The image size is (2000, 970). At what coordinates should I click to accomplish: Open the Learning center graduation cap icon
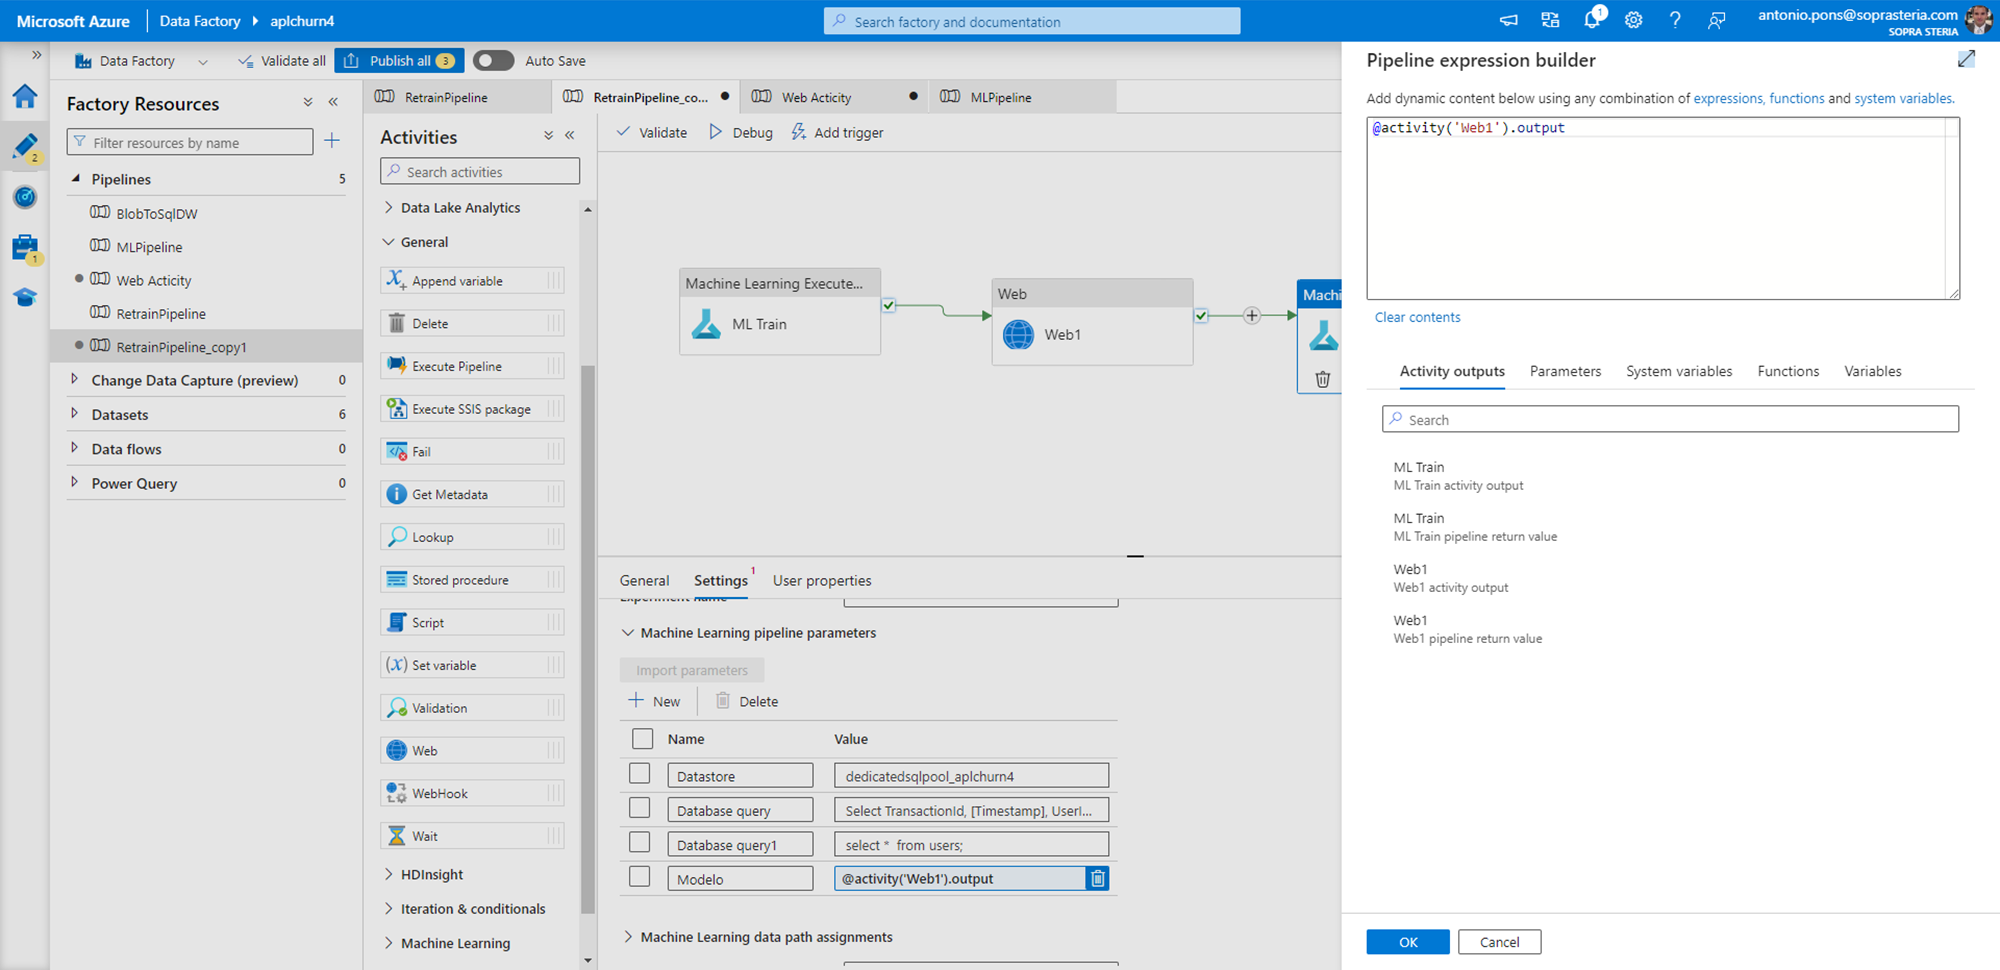pos(25,297)
